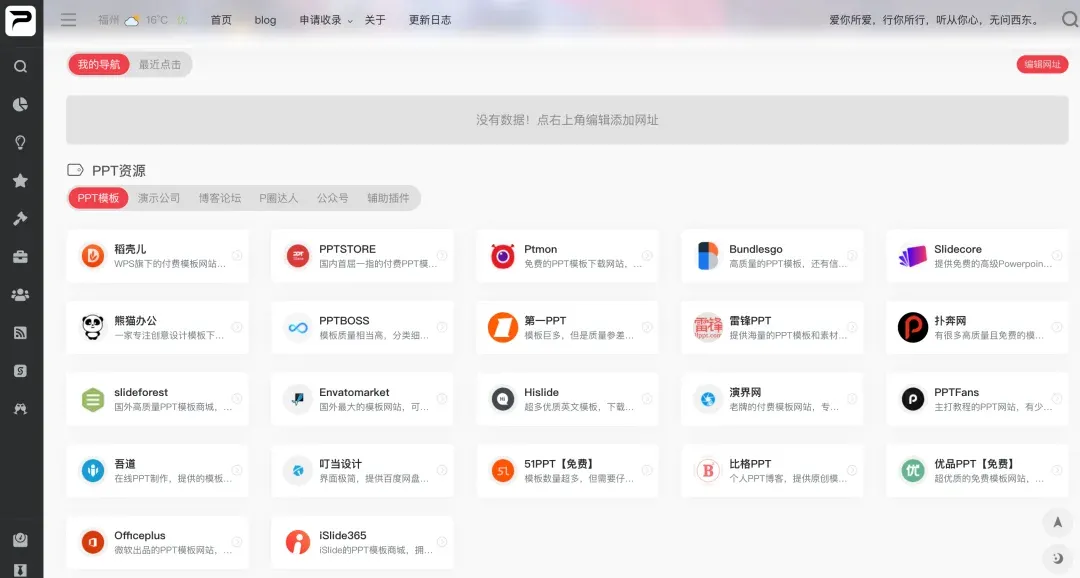Select the pie chart icon in the sidebar
The height and width of the screenshot is (578, 1080).
(x=21, y=104)
